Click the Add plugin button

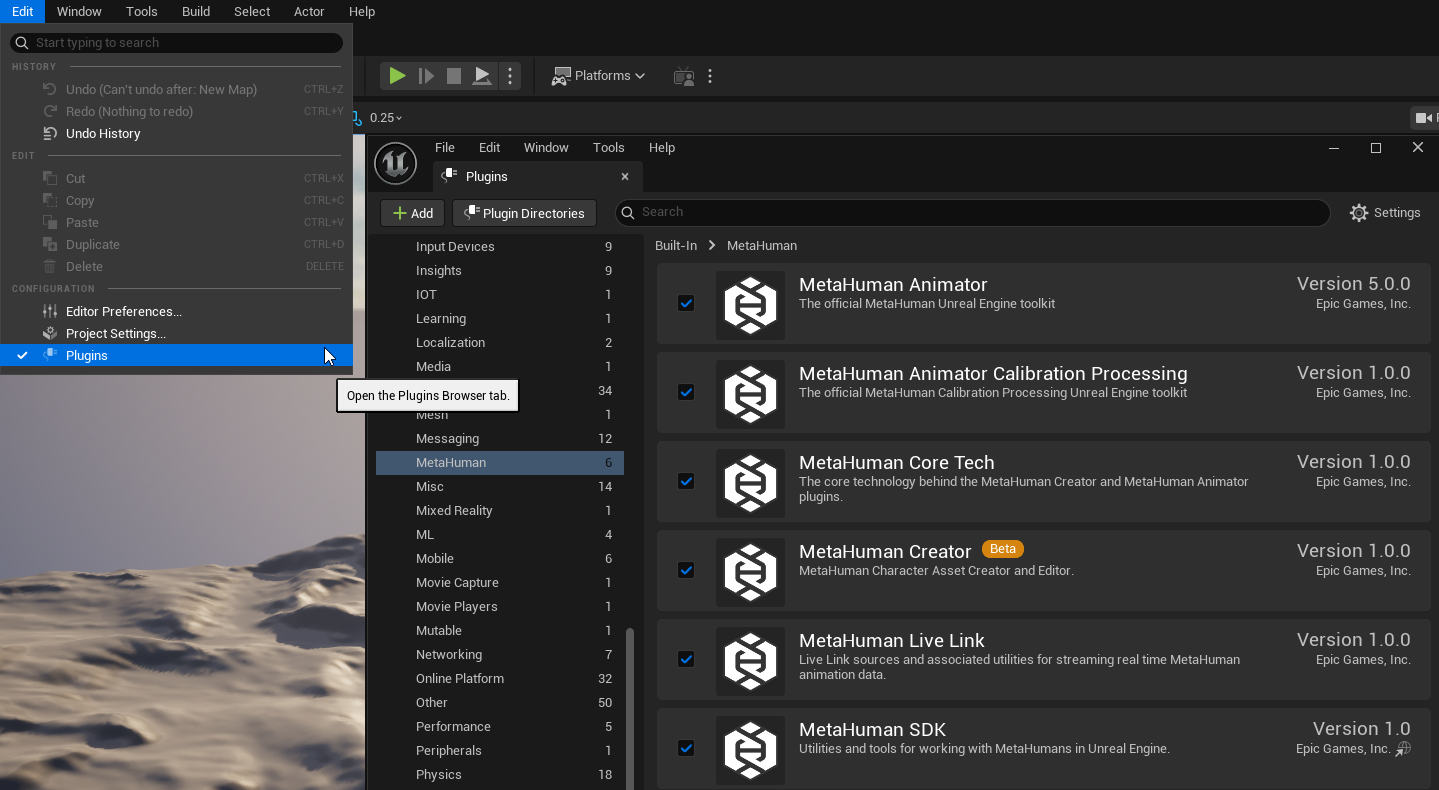(412, 213)
